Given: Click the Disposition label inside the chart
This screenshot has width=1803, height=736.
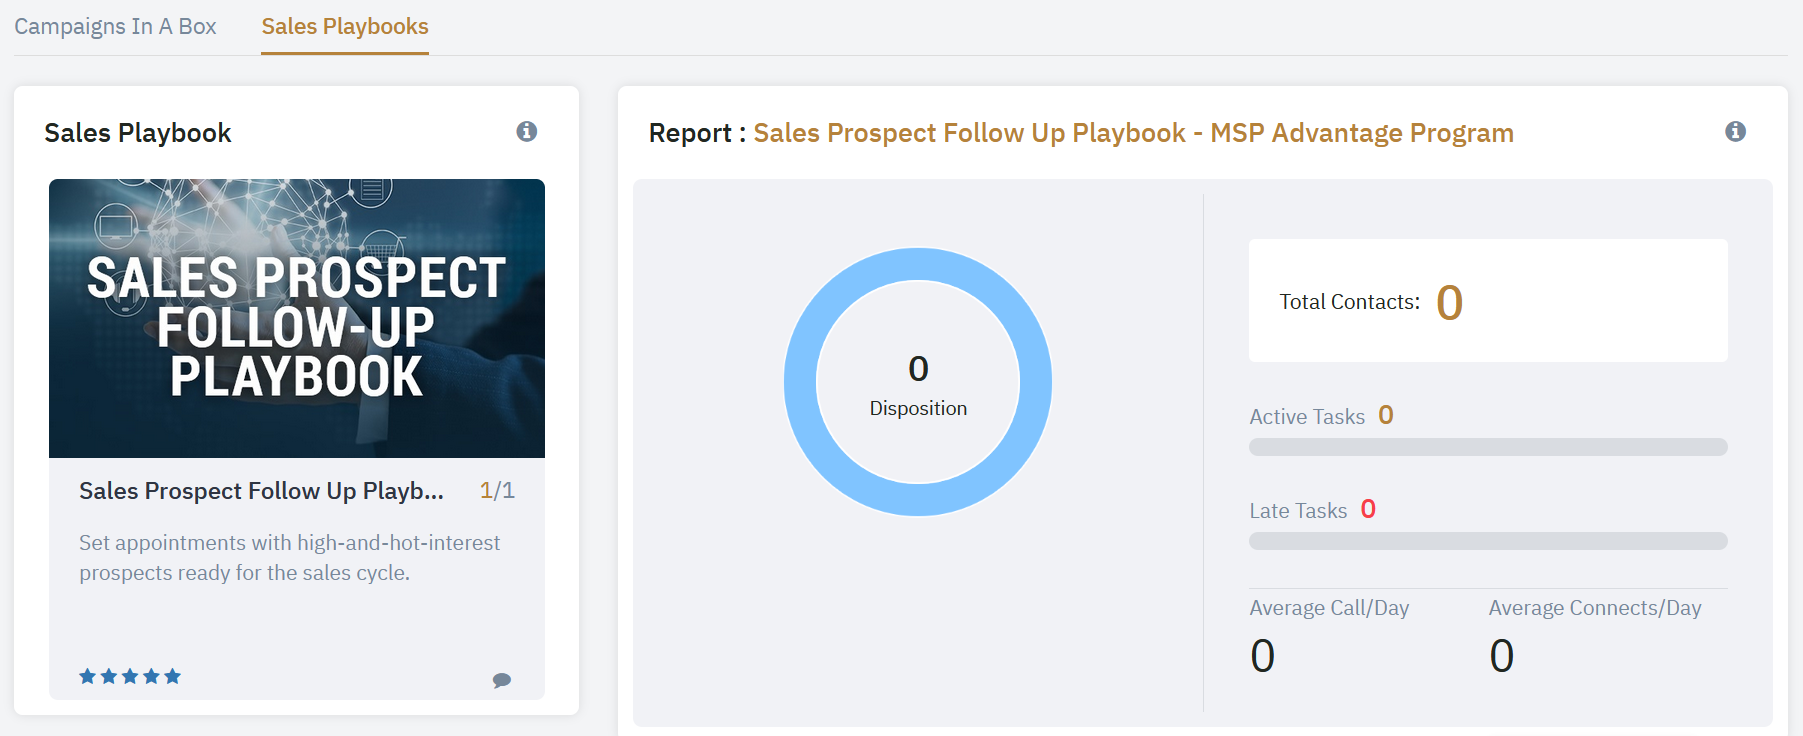Looking at the screenshot, I should [x=918, y=408].
